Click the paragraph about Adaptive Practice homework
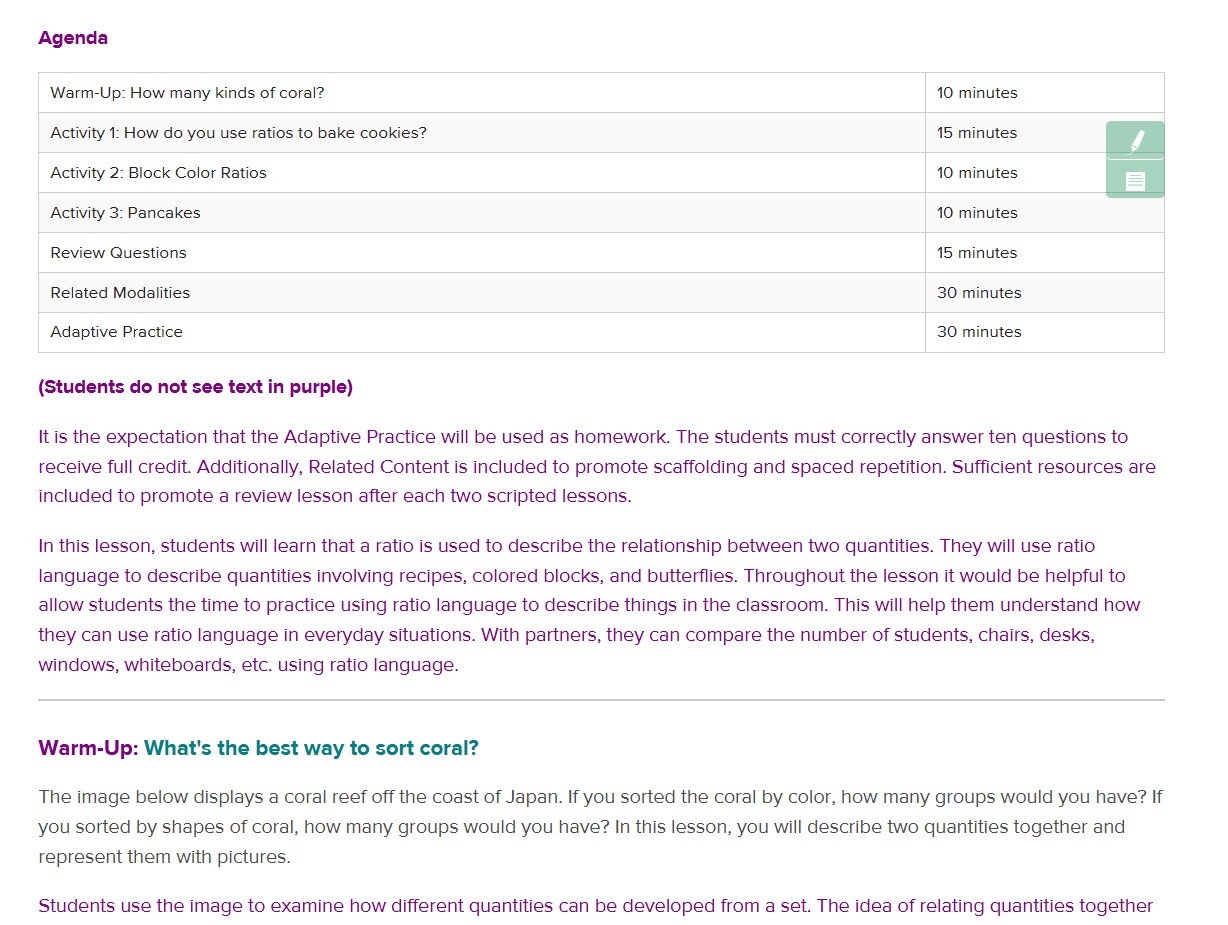The height and width of the screenshot is (925, 1228). (597, 466)
